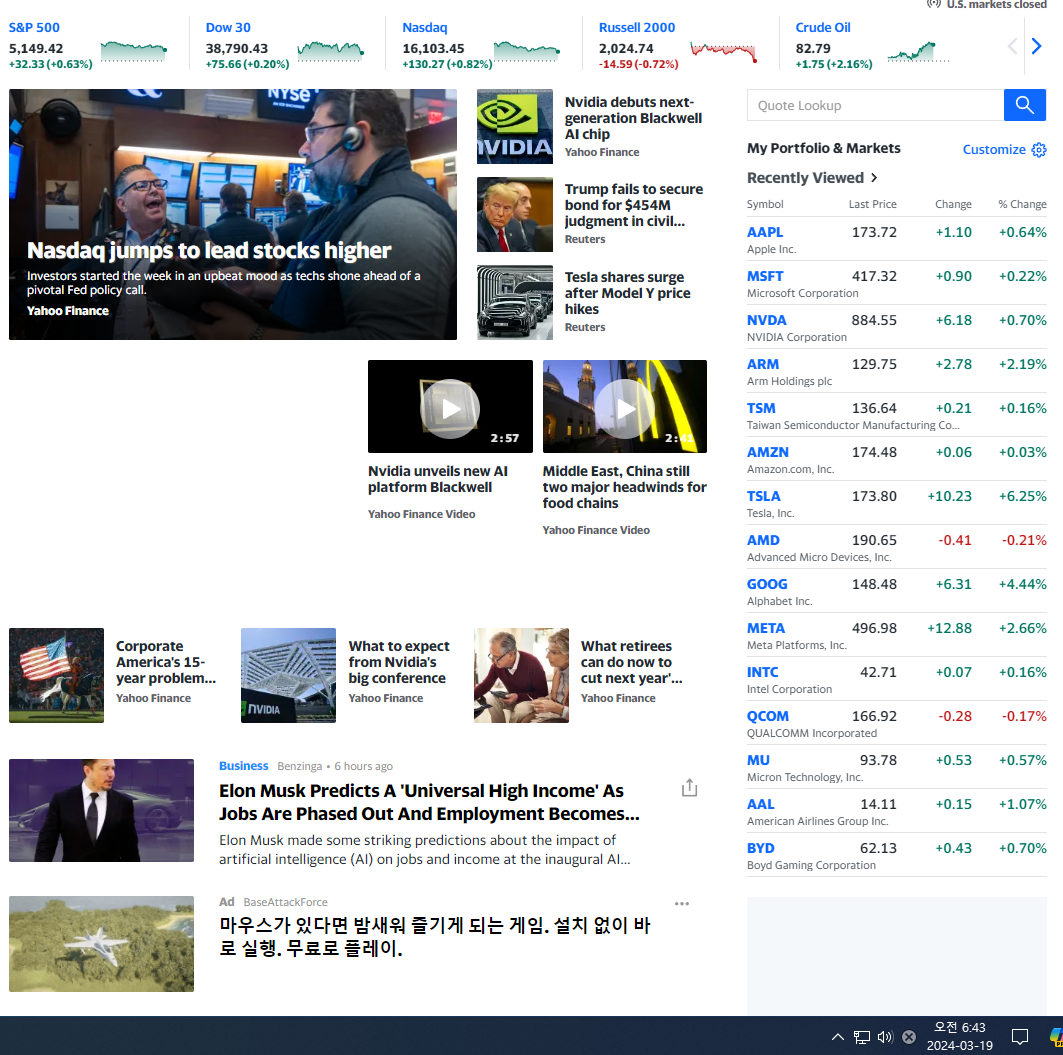Click the taskbar network icon
The height and width of the screenshot is (1055, 1063).
point(862,1037)
